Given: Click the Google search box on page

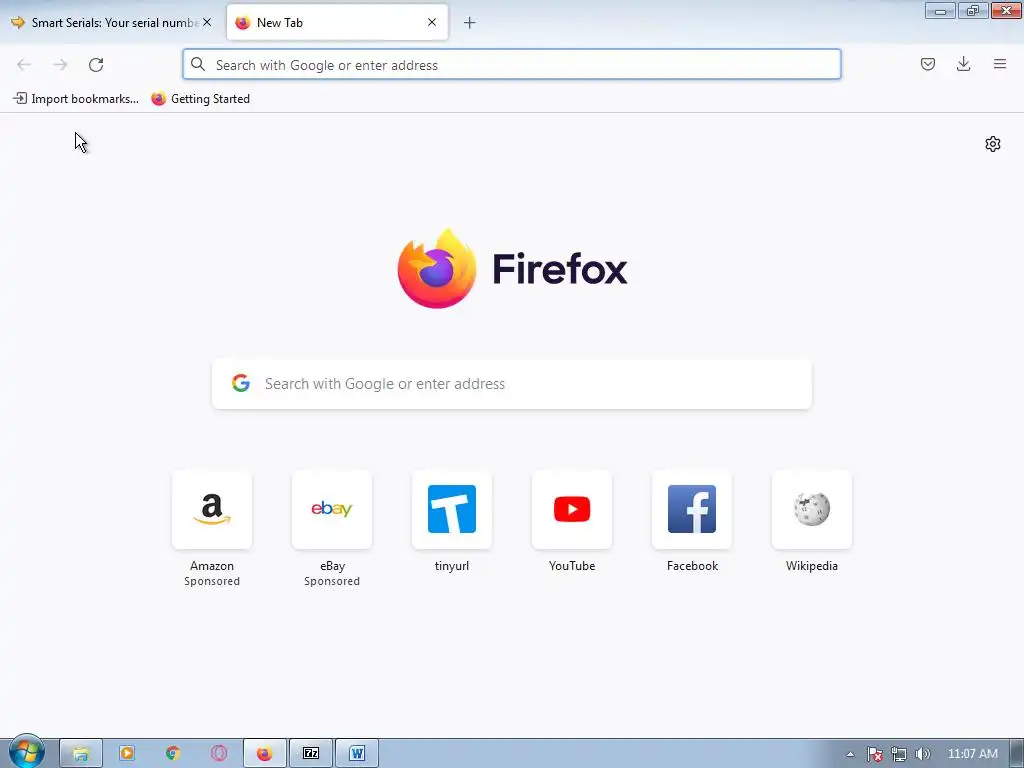Looking at the screenshot, I should [x=512, y=384].
